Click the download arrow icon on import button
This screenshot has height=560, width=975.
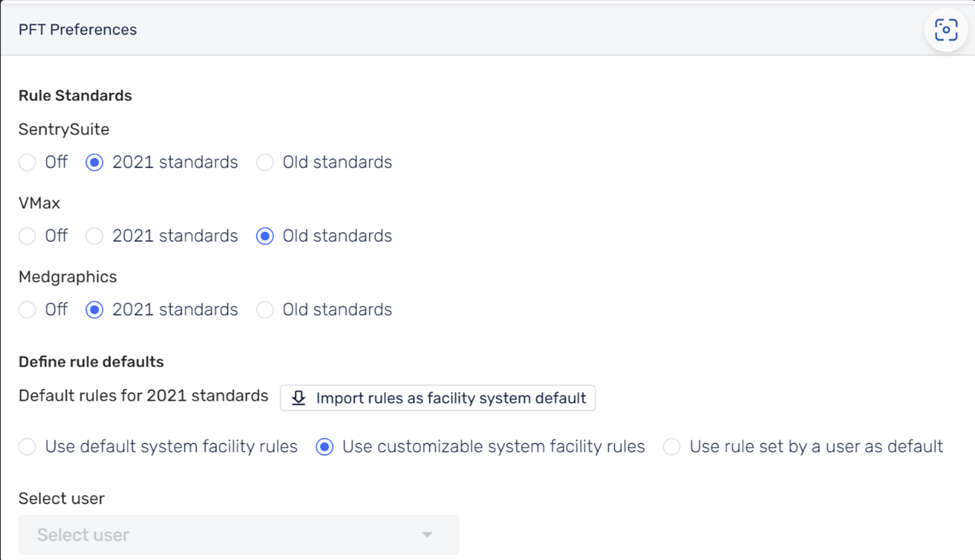click(298, 398)
